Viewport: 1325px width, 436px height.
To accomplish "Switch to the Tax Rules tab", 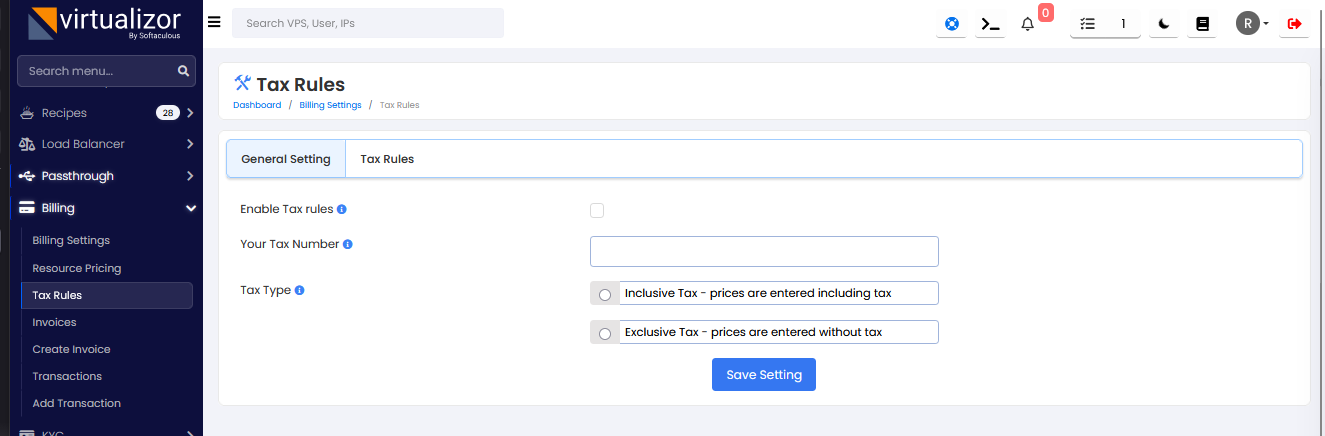I will (x=387, y=159).
